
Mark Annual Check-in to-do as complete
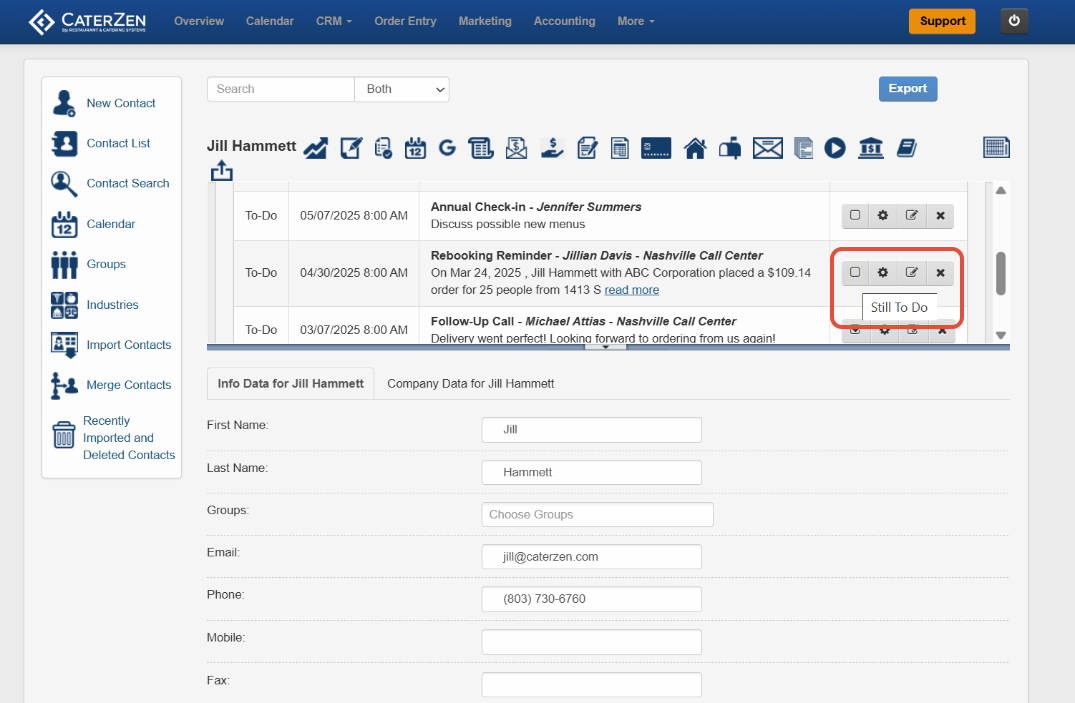[x=855, y=215]
